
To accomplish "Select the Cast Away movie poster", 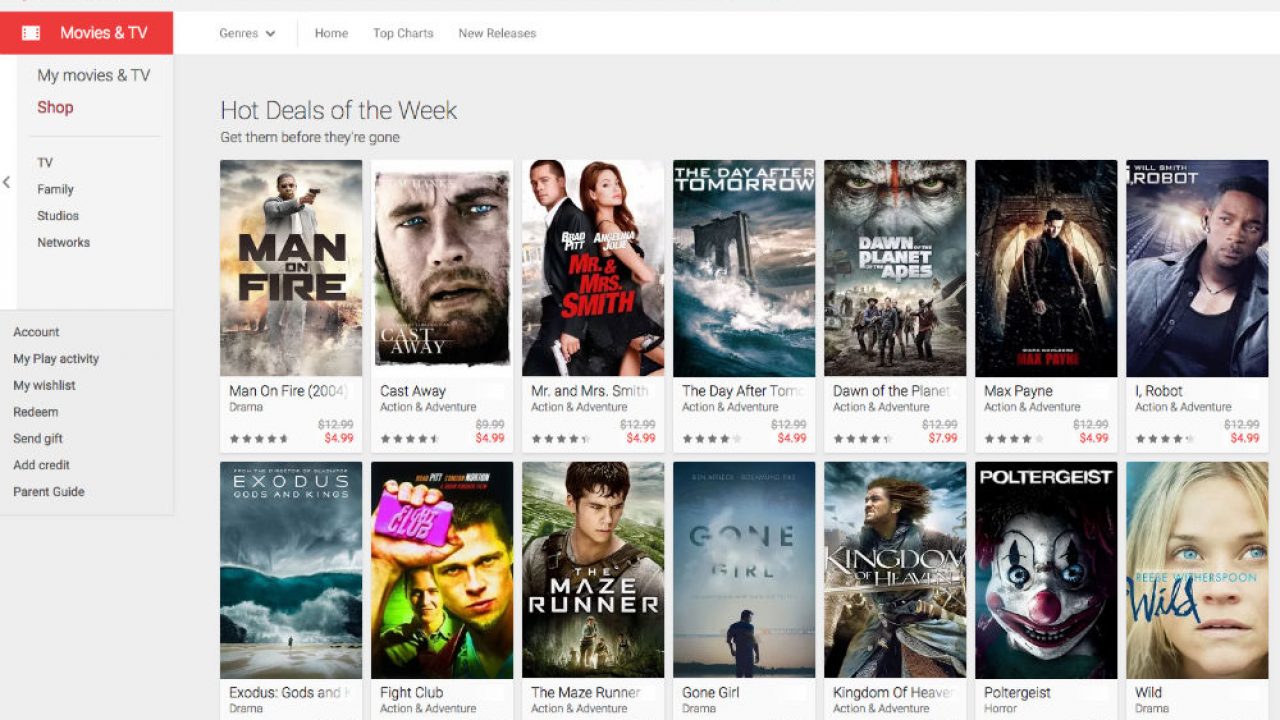I will click(442, 268).
